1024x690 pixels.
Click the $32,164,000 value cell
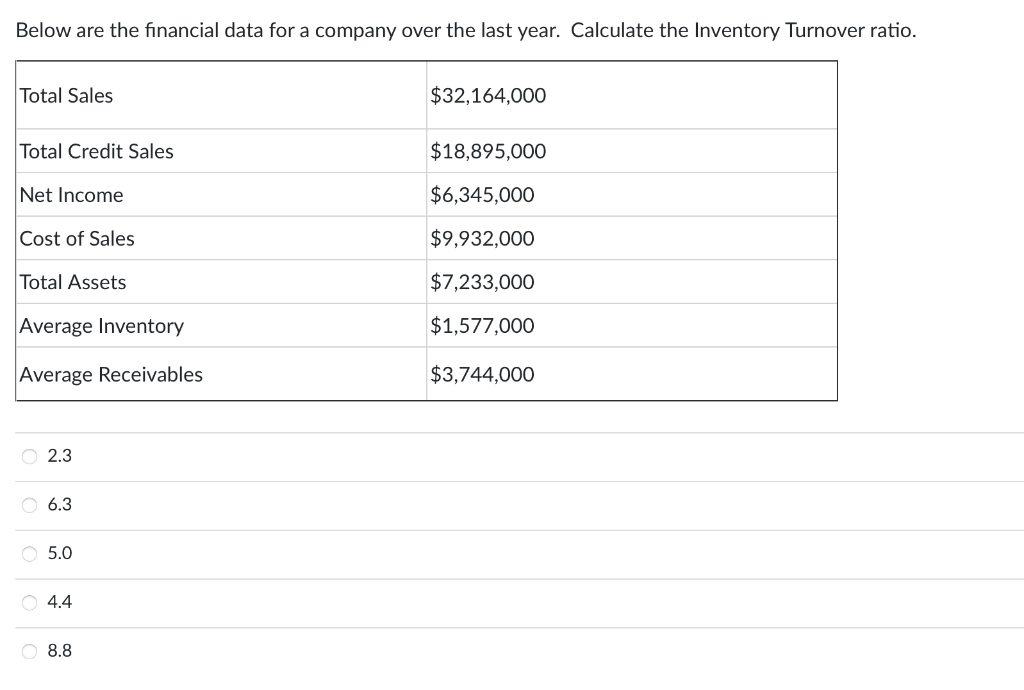pos(488,95)
